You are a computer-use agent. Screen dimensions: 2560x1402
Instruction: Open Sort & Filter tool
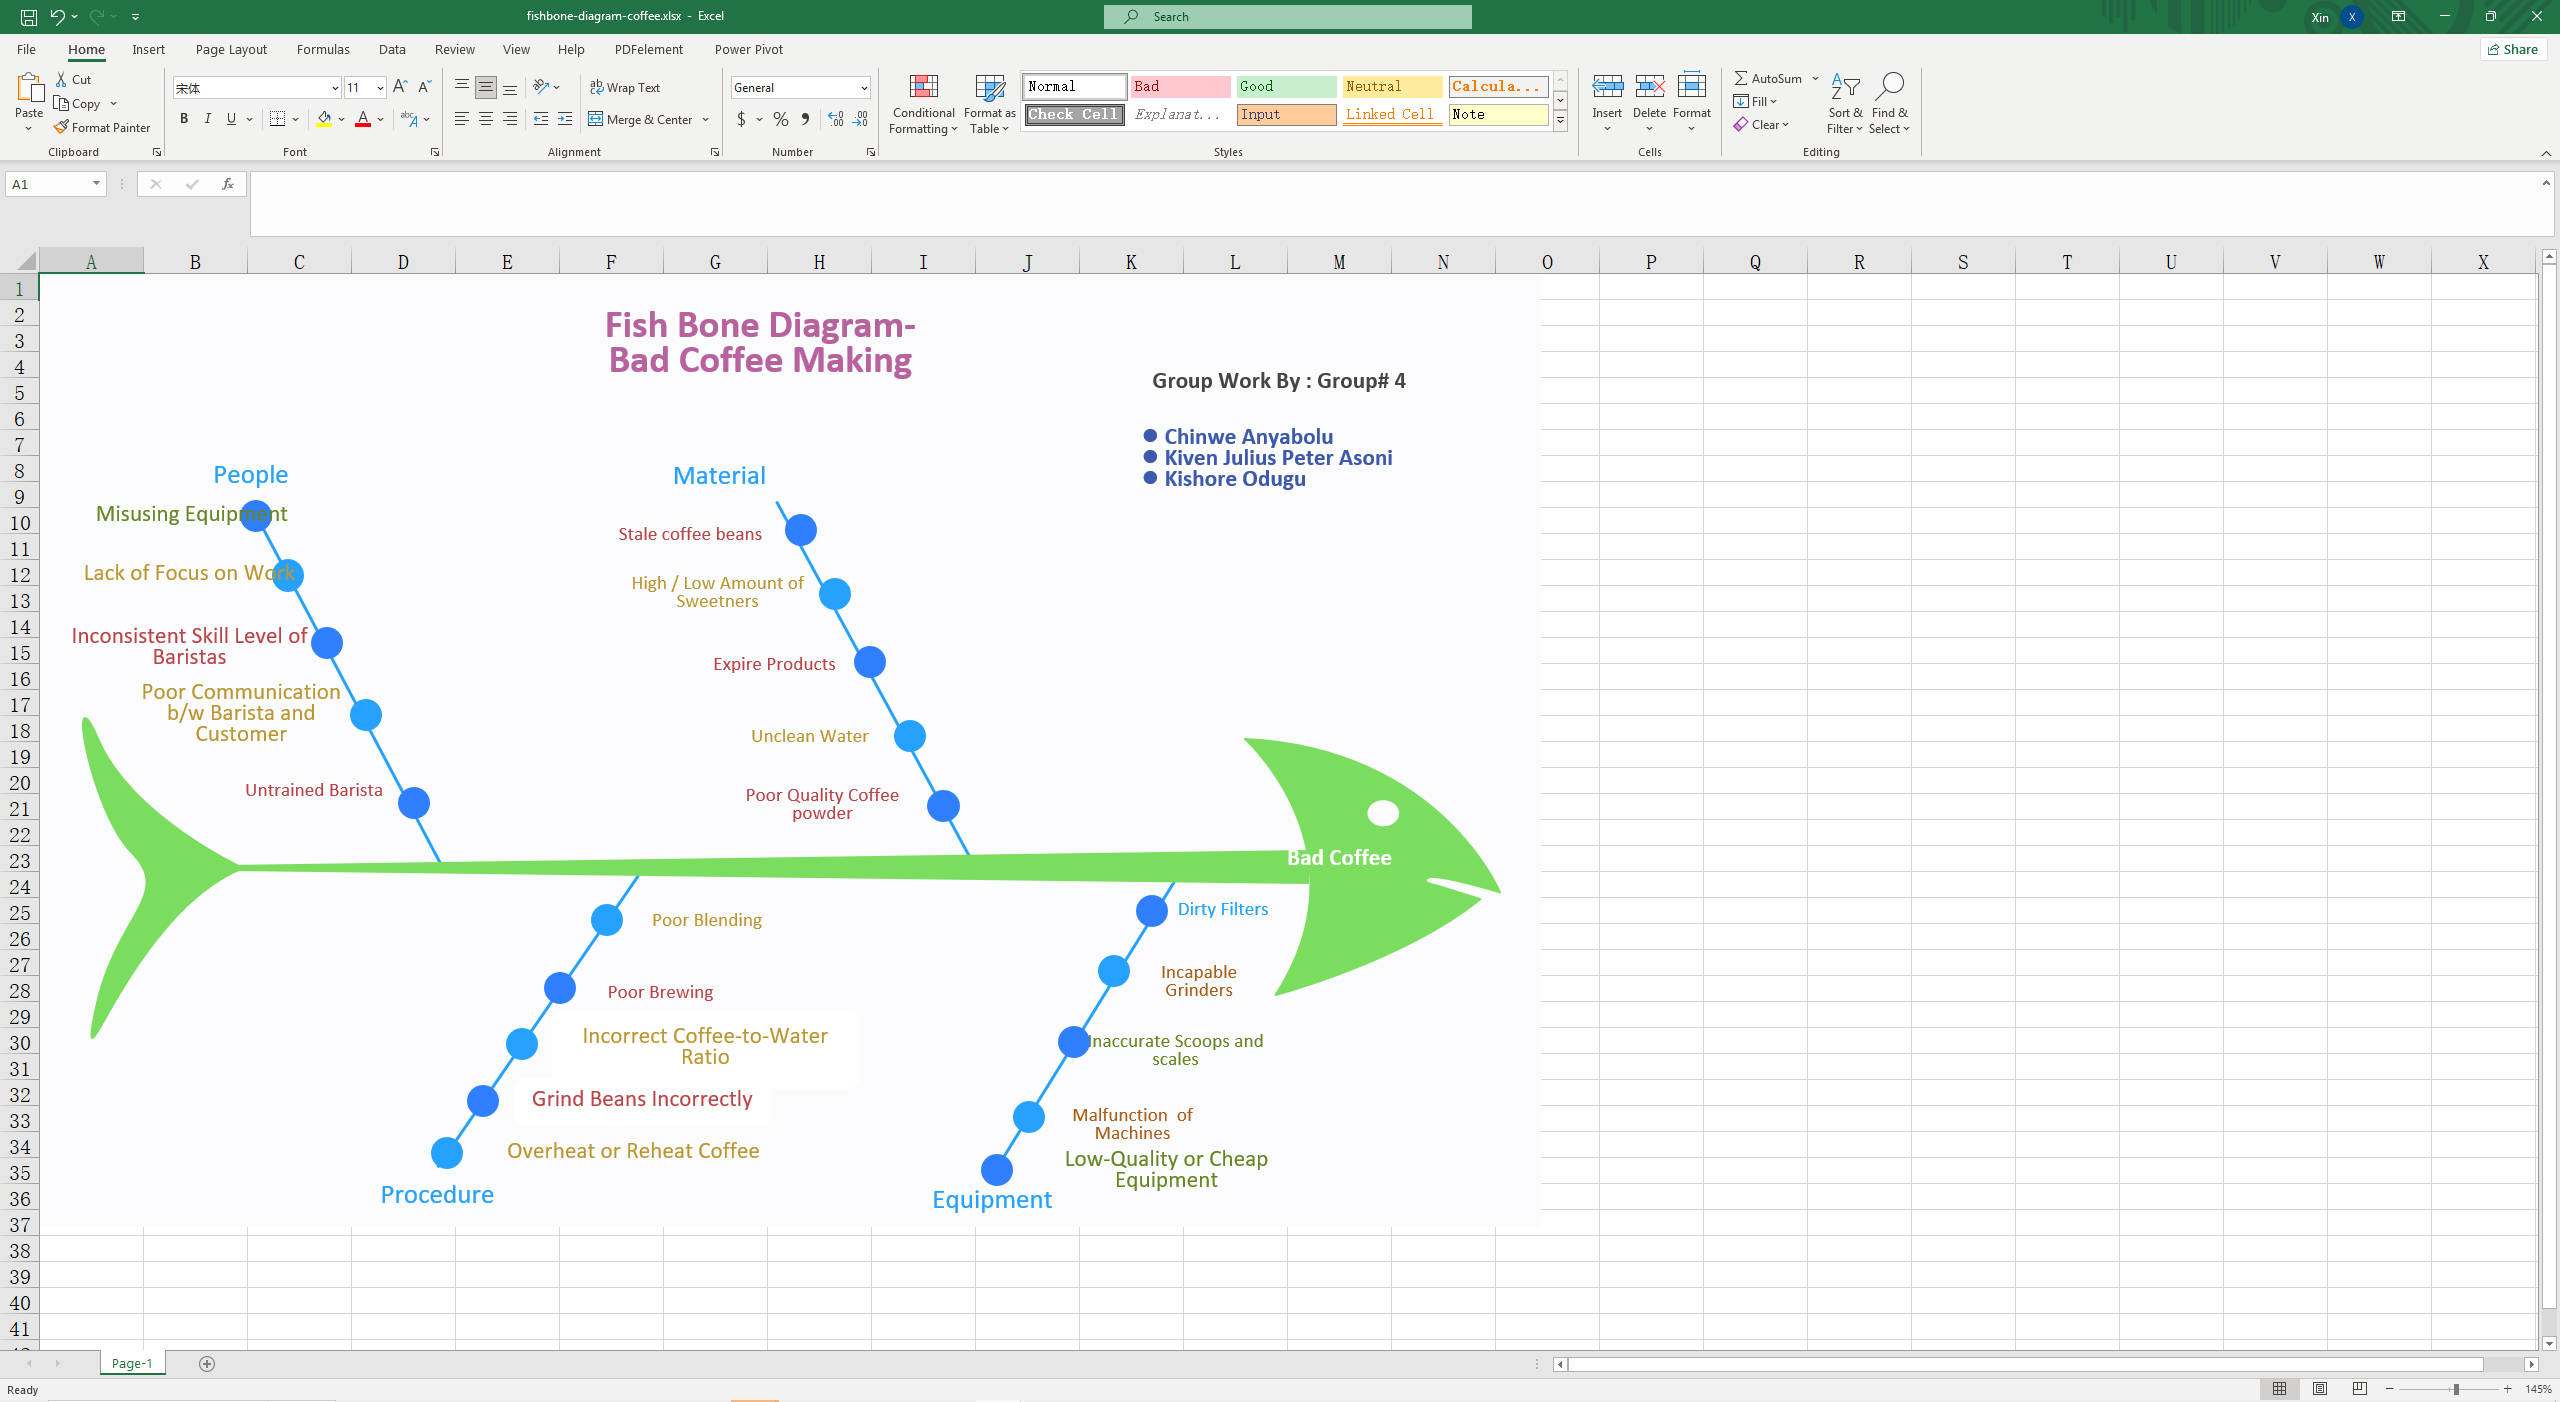coord(1844,104)
